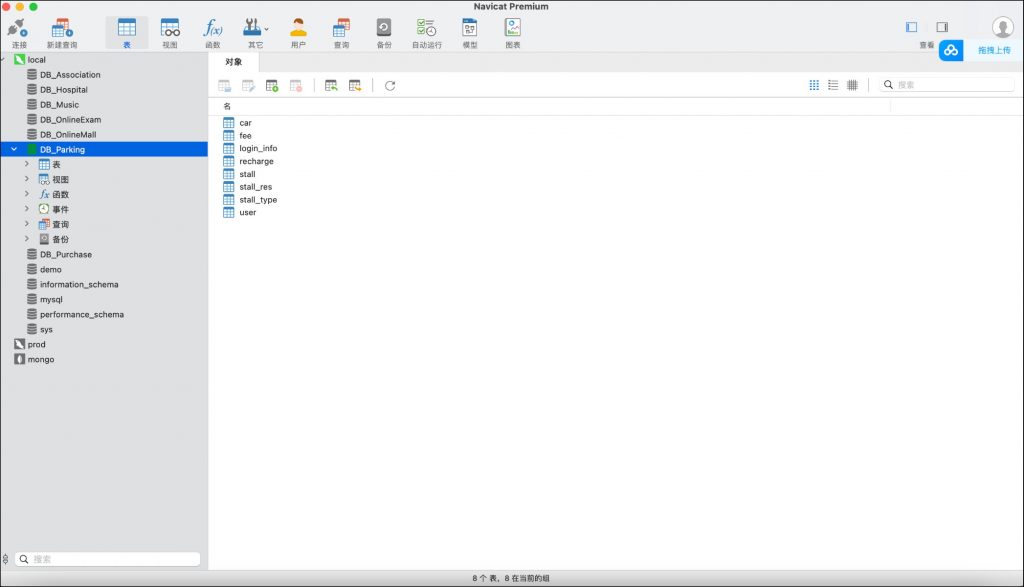Refresh the object list
Screen dimensions: 1024x587
click(390, 86)
